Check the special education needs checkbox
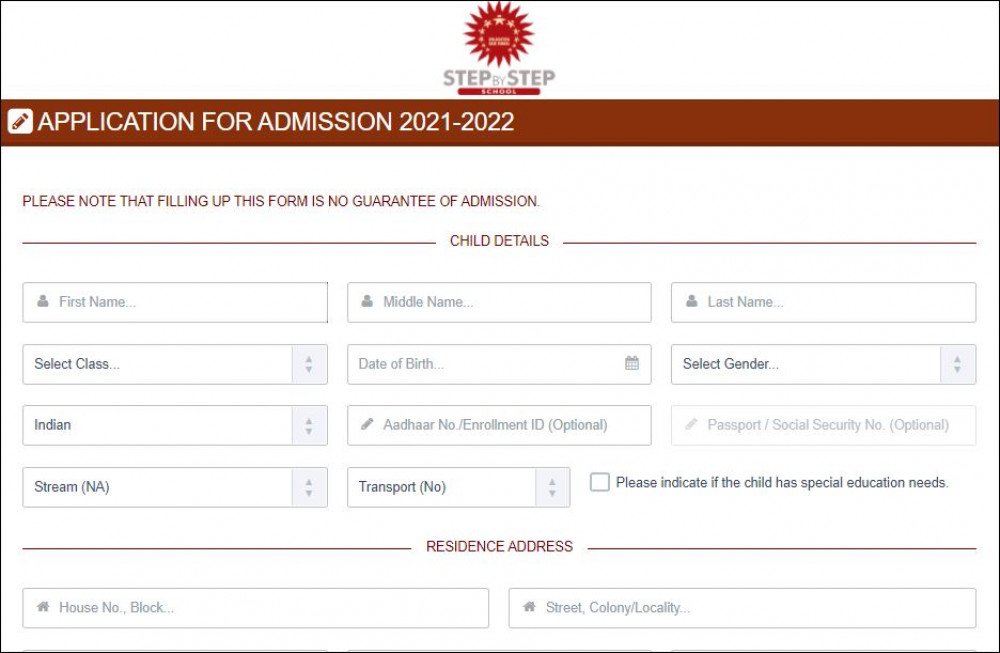The width and height of the screenshot is (1000, 653). click(x=600, y=482)
